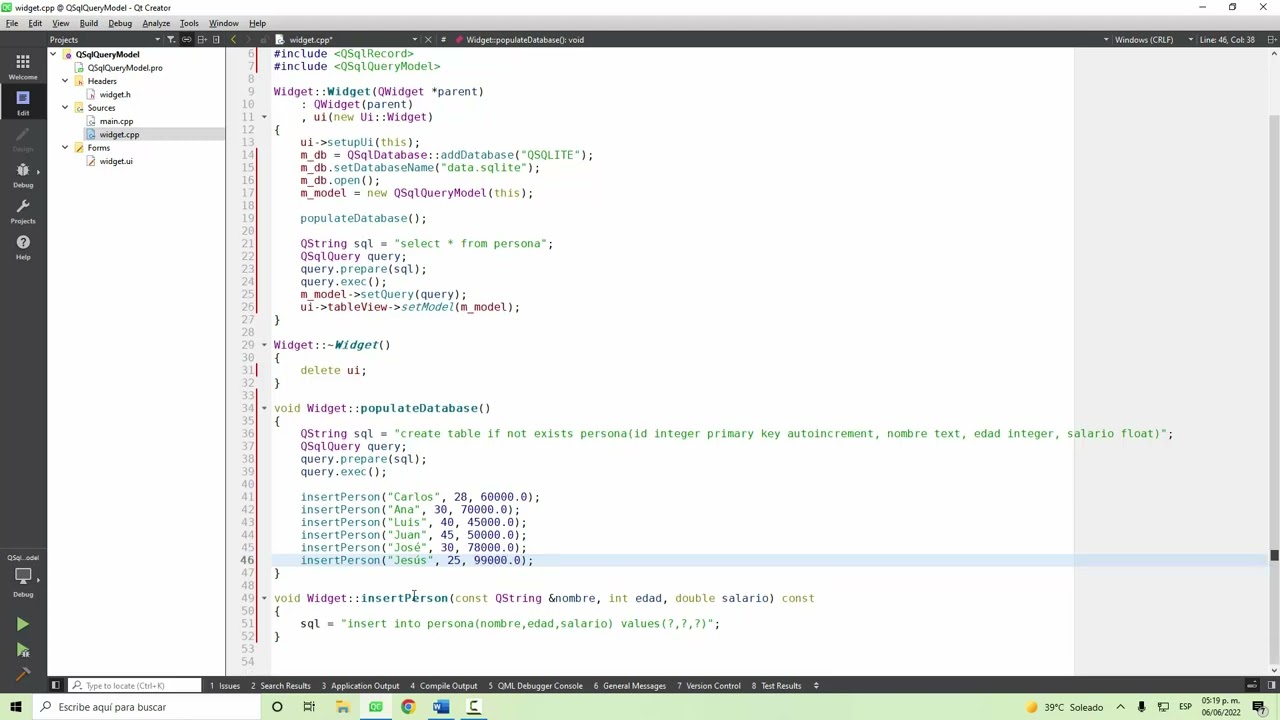Synchronize project tree with editor link icon
The image size is (1280, 720).
click(x=186, y=40)
